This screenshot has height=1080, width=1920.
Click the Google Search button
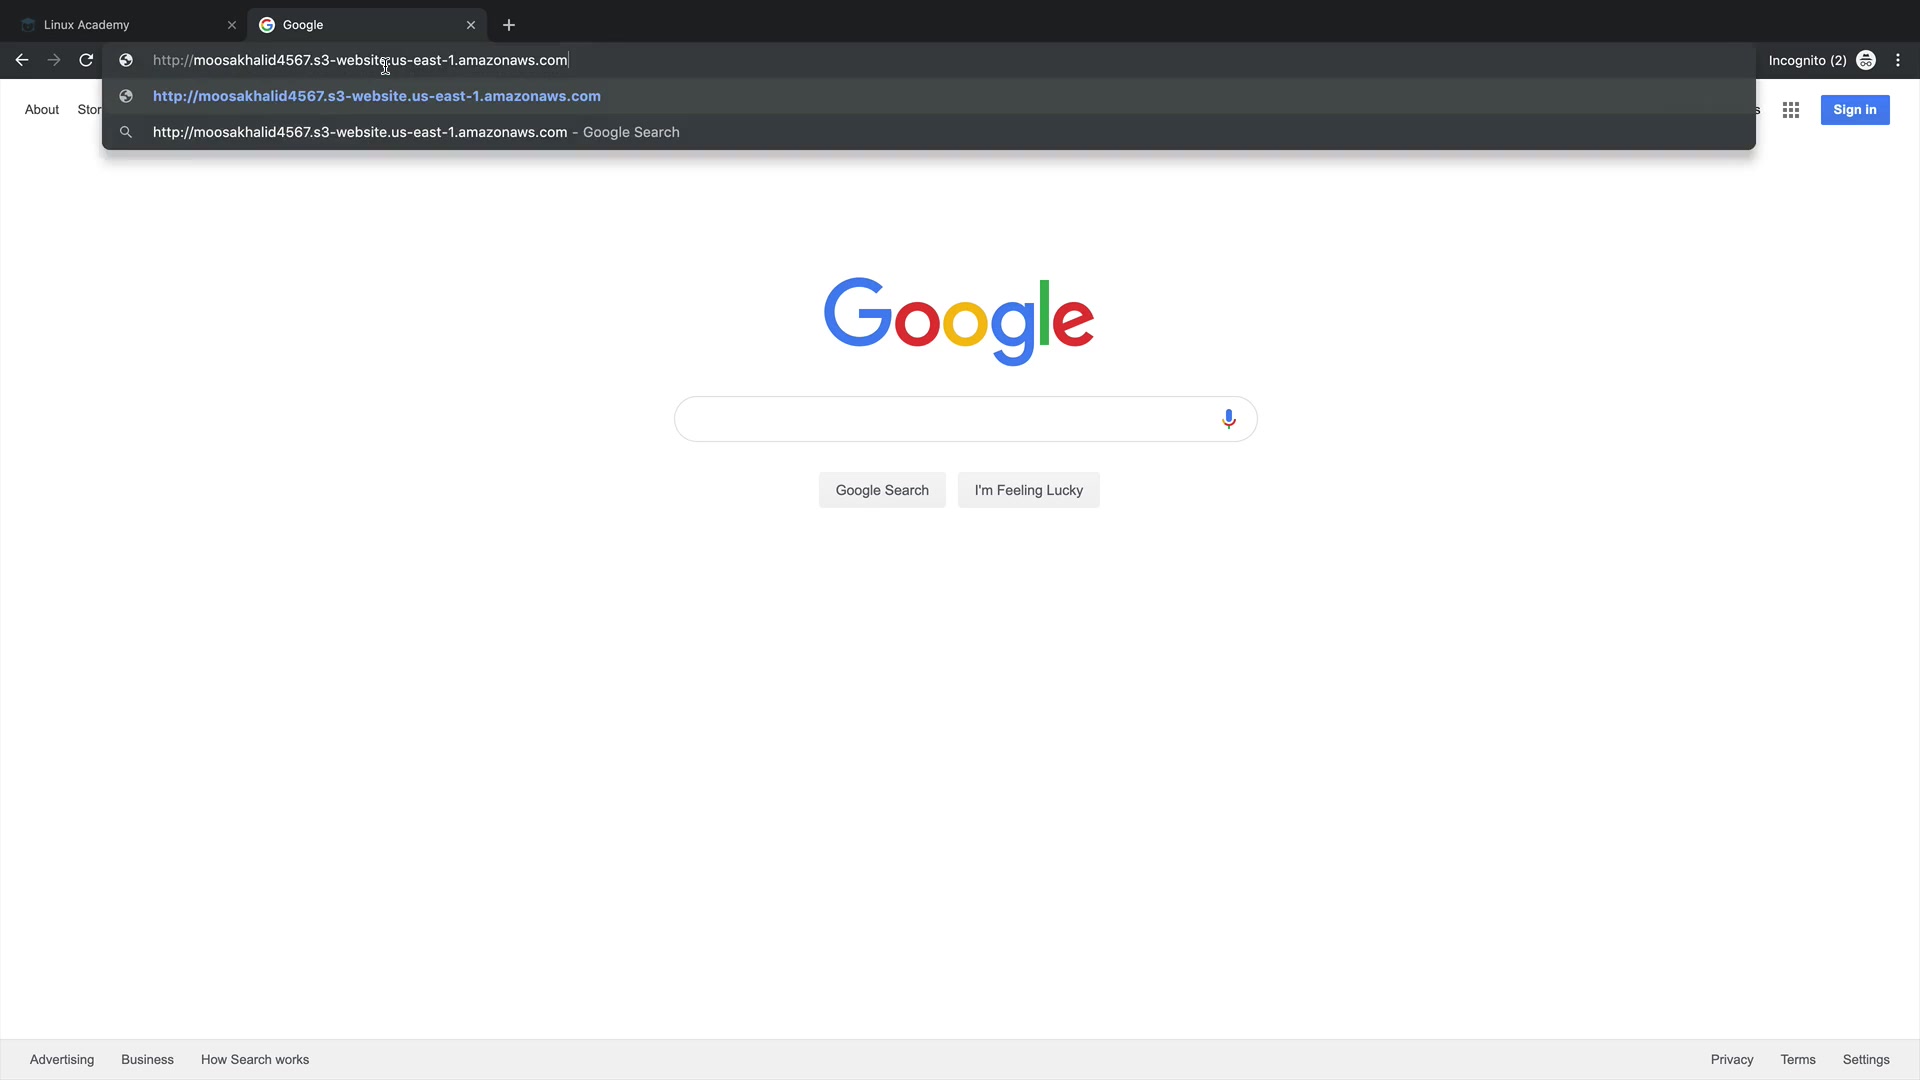pos(882,490)
